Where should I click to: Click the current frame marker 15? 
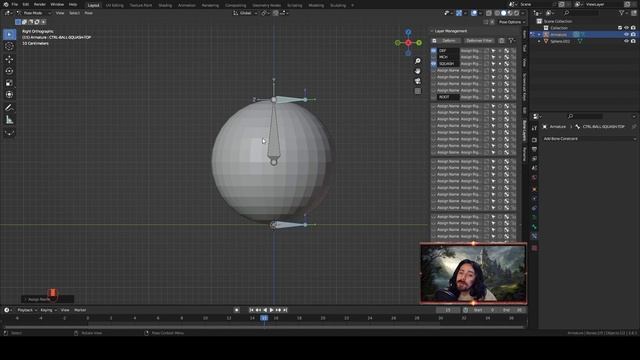point(264,318)
